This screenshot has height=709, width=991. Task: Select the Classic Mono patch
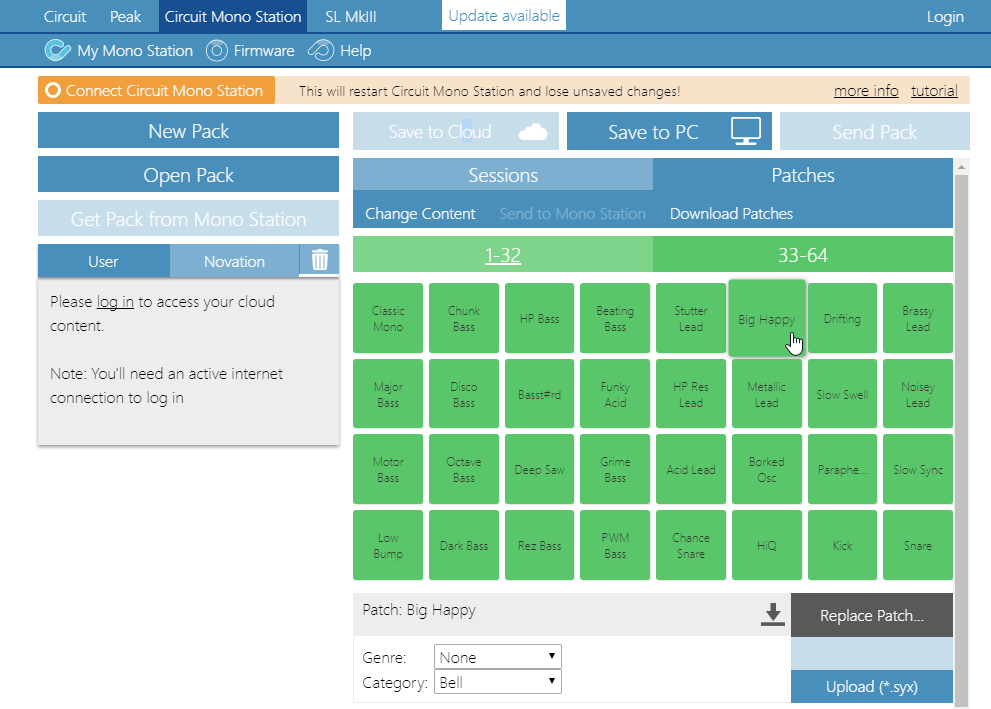388,318
